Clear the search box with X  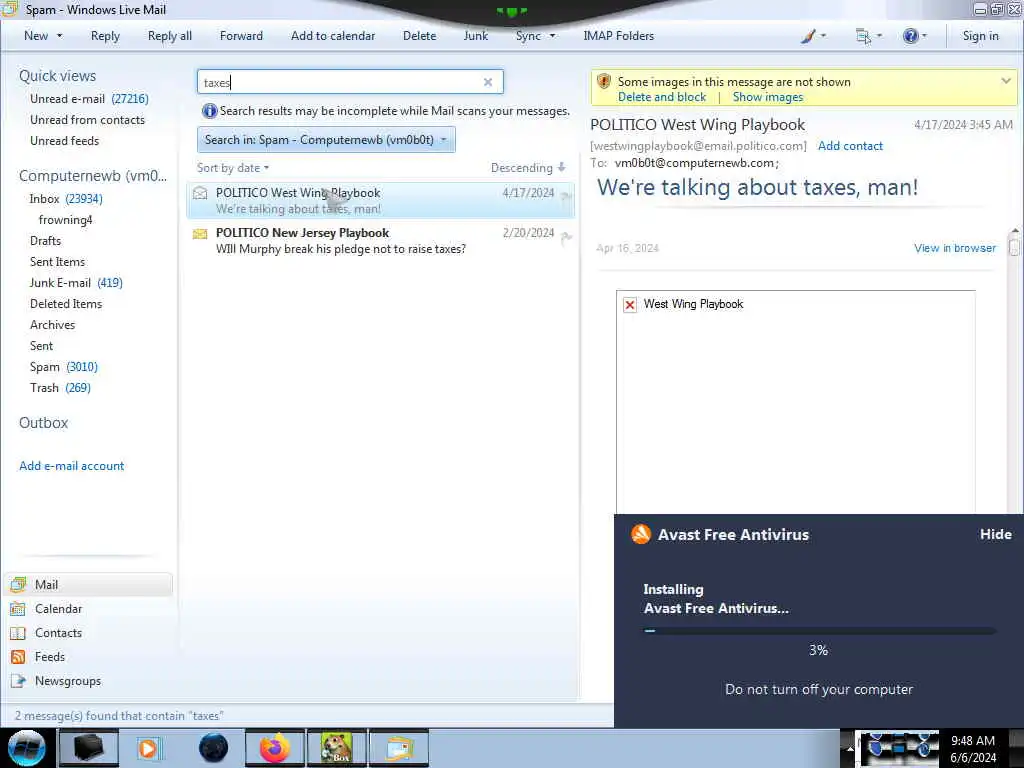point(488,82)
